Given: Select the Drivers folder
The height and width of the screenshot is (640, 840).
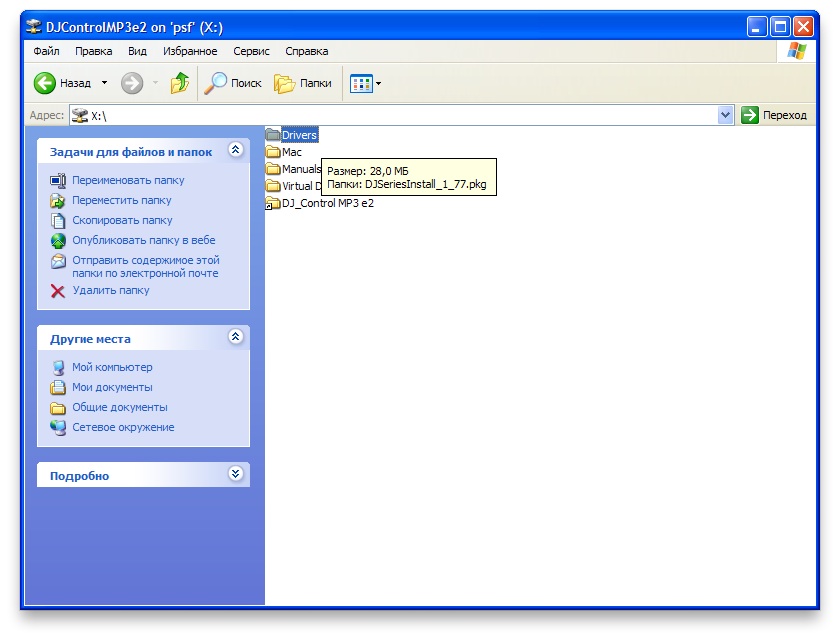Looking at the screenshot, I should pos(292,135).
